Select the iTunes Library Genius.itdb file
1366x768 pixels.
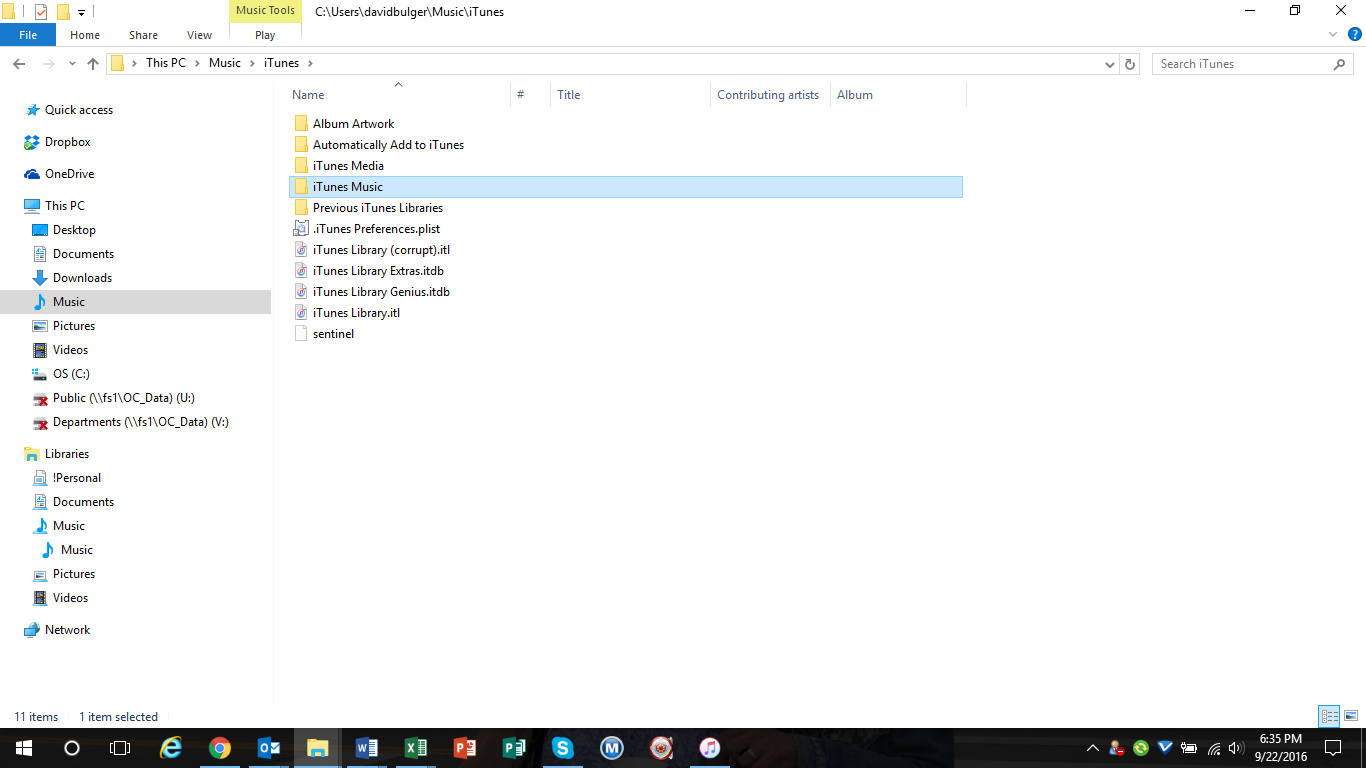click(381, 291)
